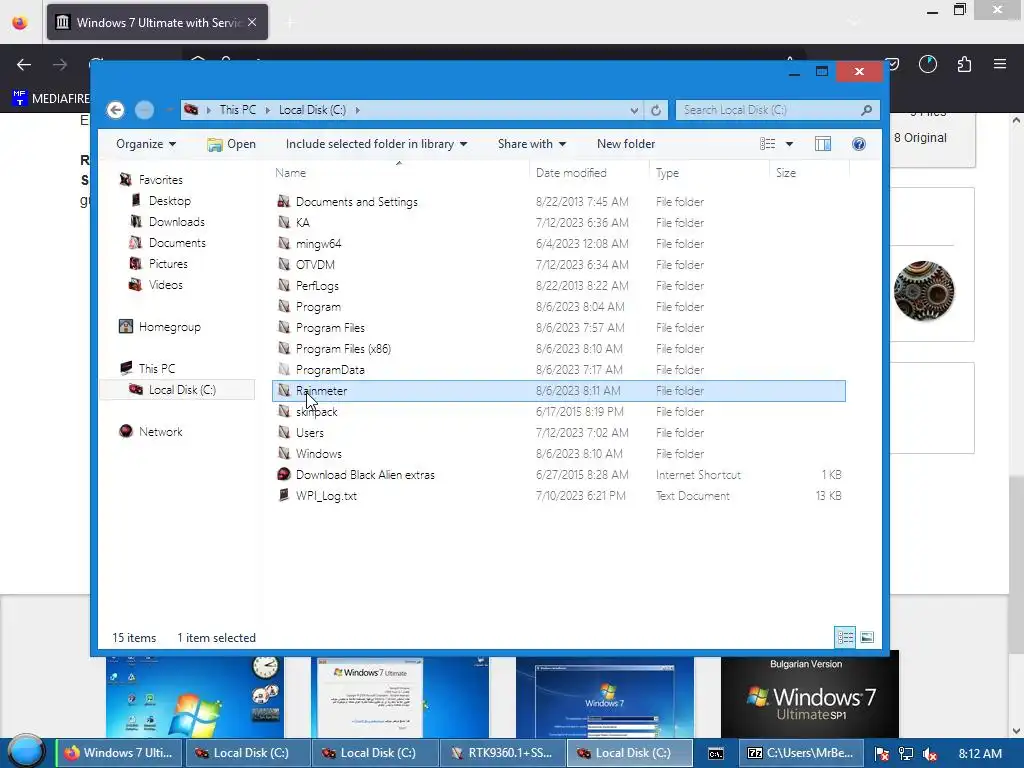This screenshot has height=768, width=1024.
Task: Expand Include selected folder in library menu
Action: tap(376, 144)
